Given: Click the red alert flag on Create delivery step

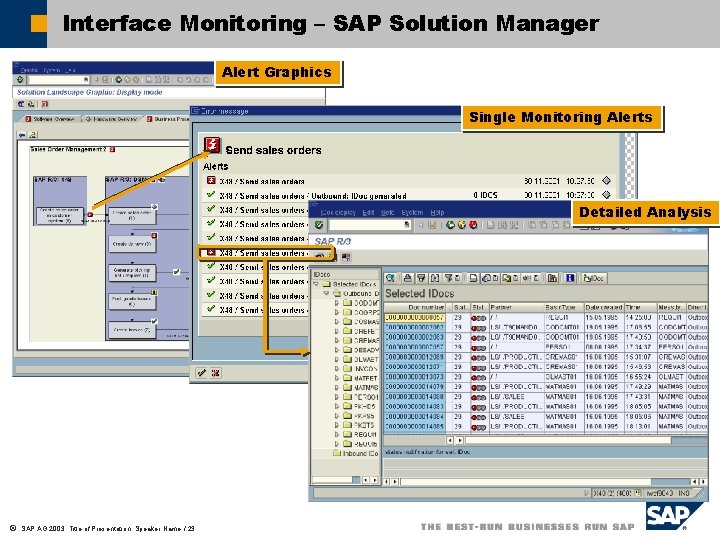Looking at the screenshot, I should coord(154,236).
